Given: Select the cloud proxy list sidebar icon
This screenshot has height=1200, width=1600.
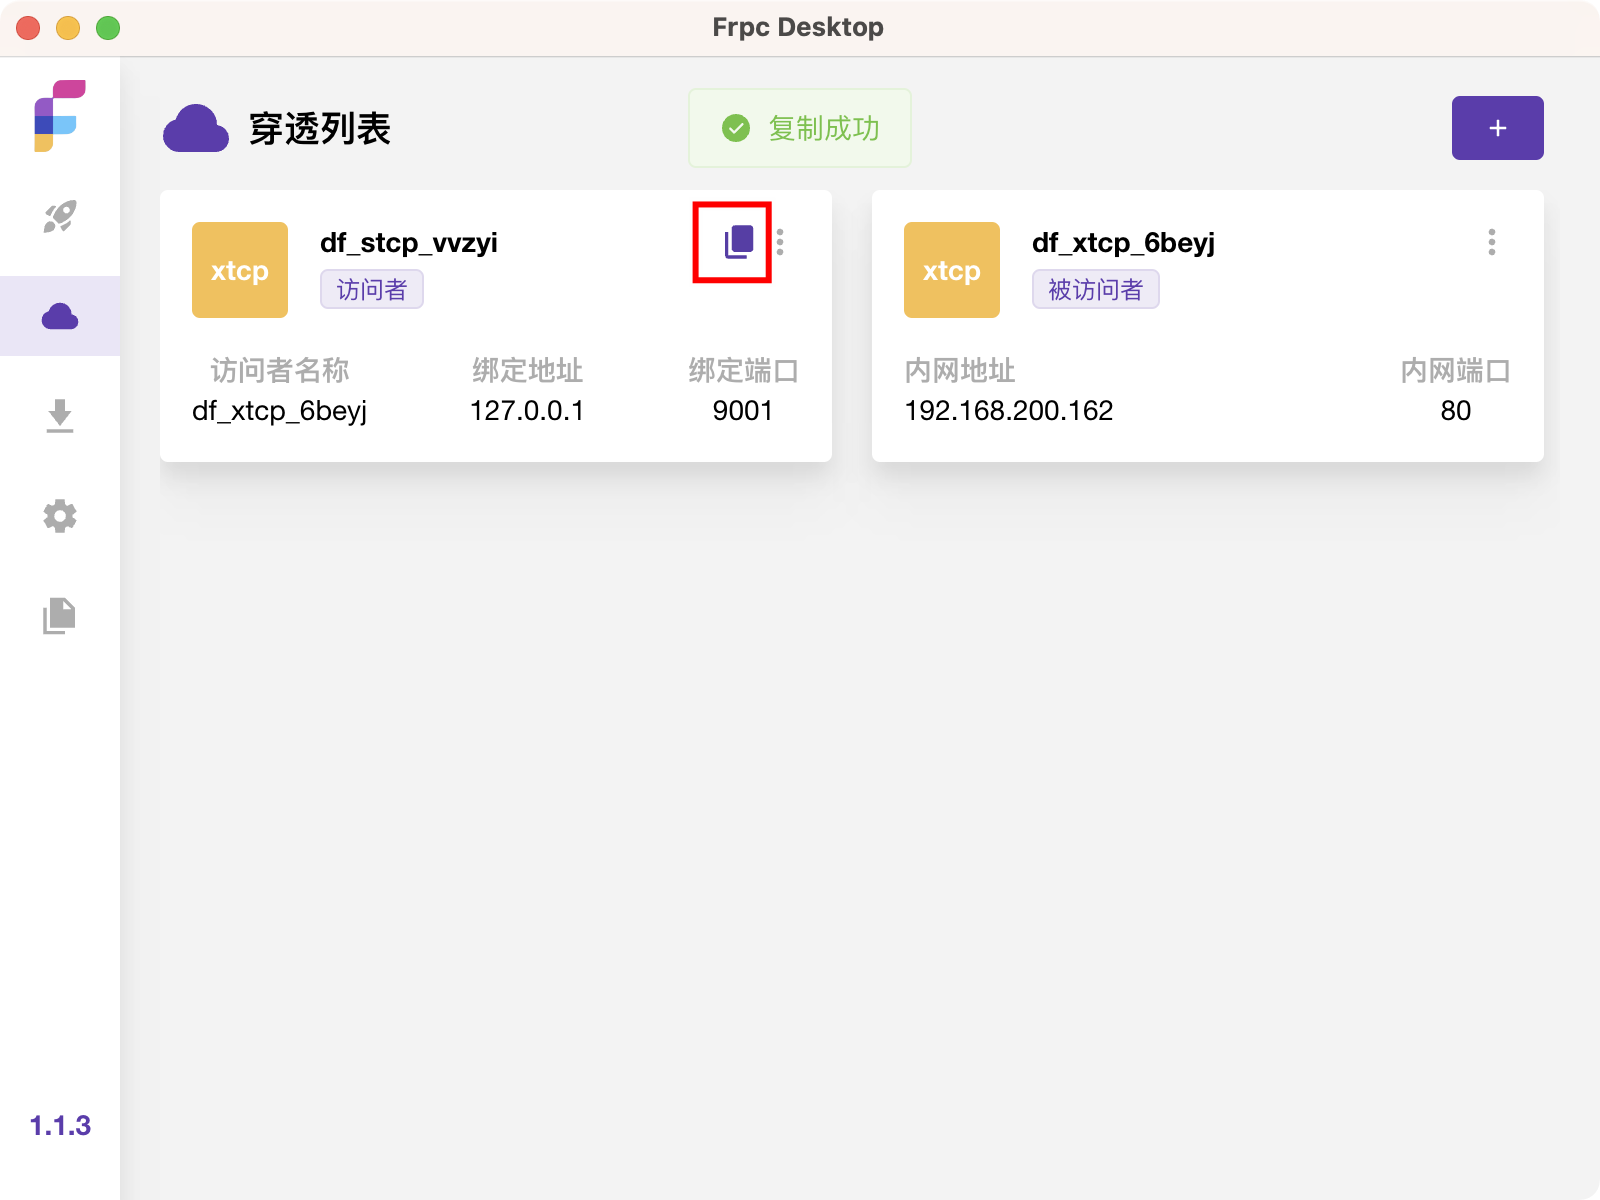Looking at the screenshot, I should pos(60,316).
